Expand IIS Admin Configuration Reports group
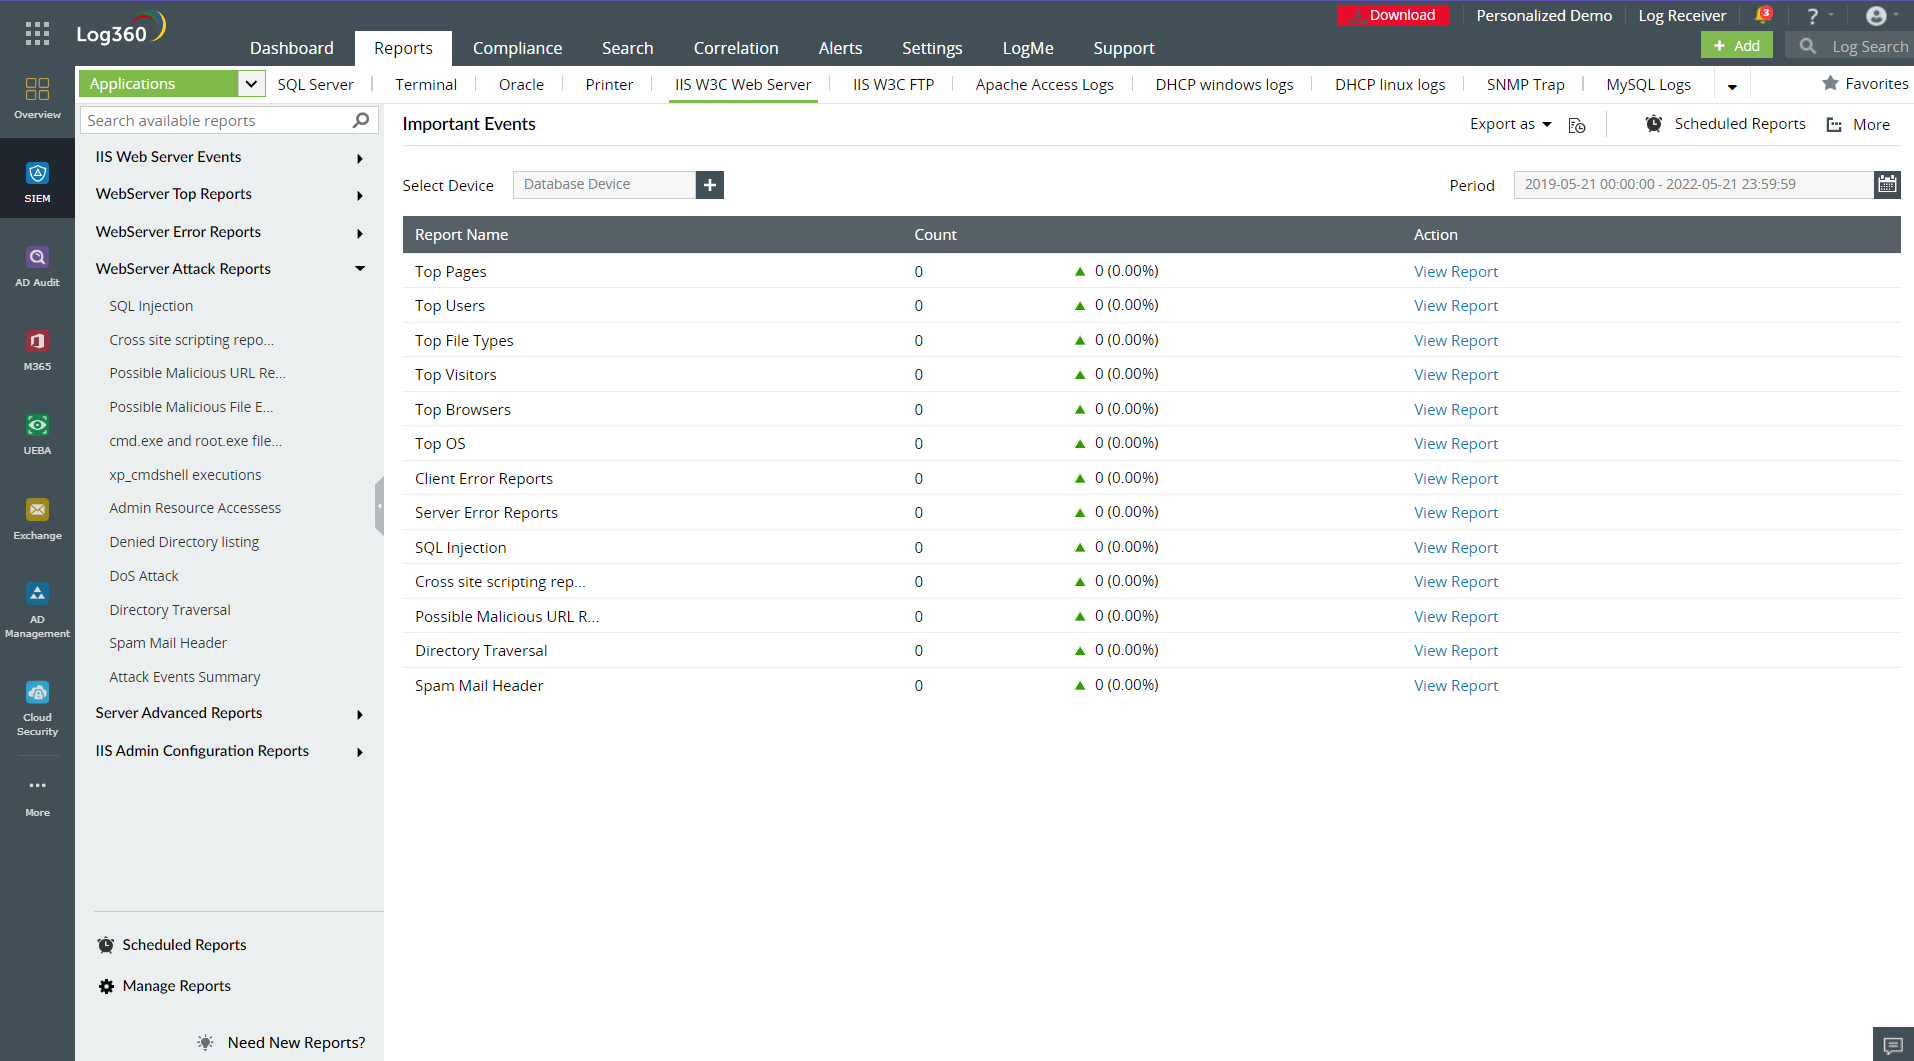Image resolution: width=1914 pixels, height=1061 pixels. coord(359,752)
